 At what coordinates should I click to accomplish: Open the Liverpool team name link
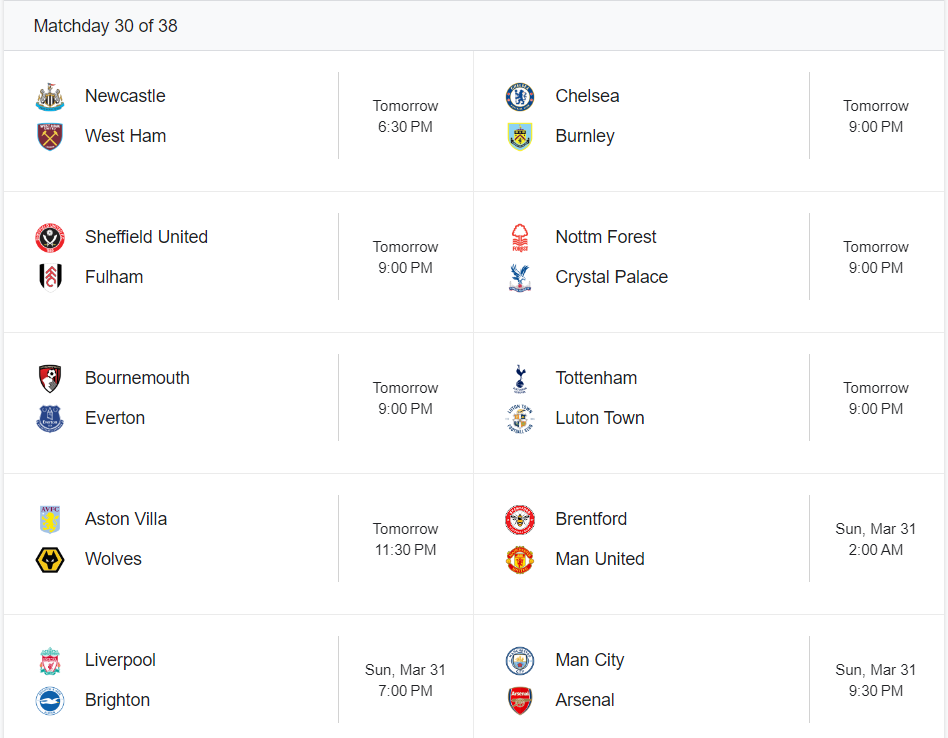tap(120, 660)
